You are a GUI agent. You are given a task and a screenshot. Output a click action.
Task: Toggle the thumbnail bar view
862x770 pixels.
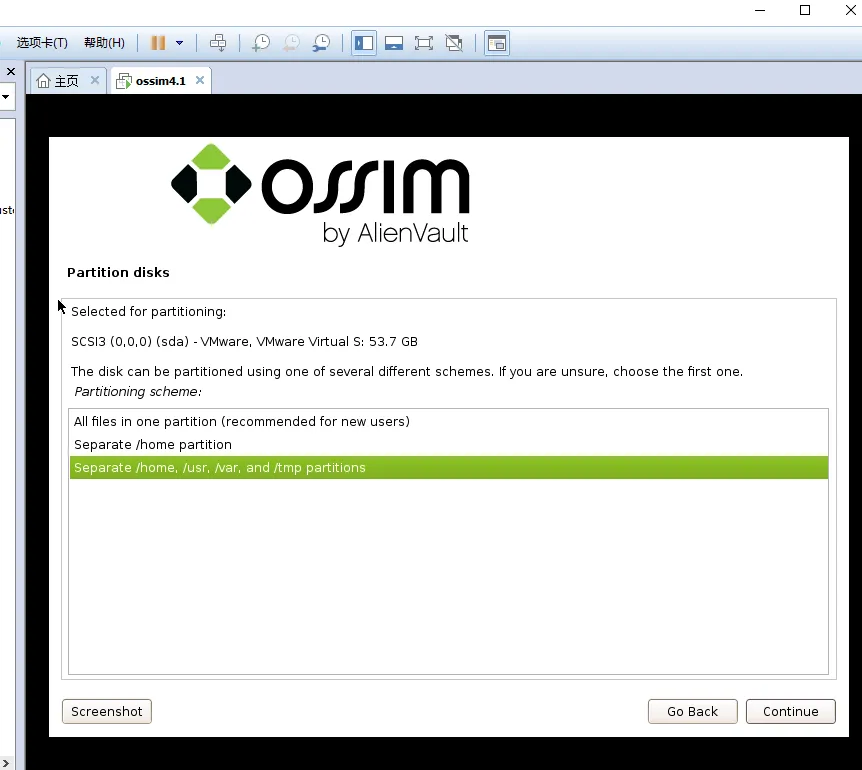[394, 43]
